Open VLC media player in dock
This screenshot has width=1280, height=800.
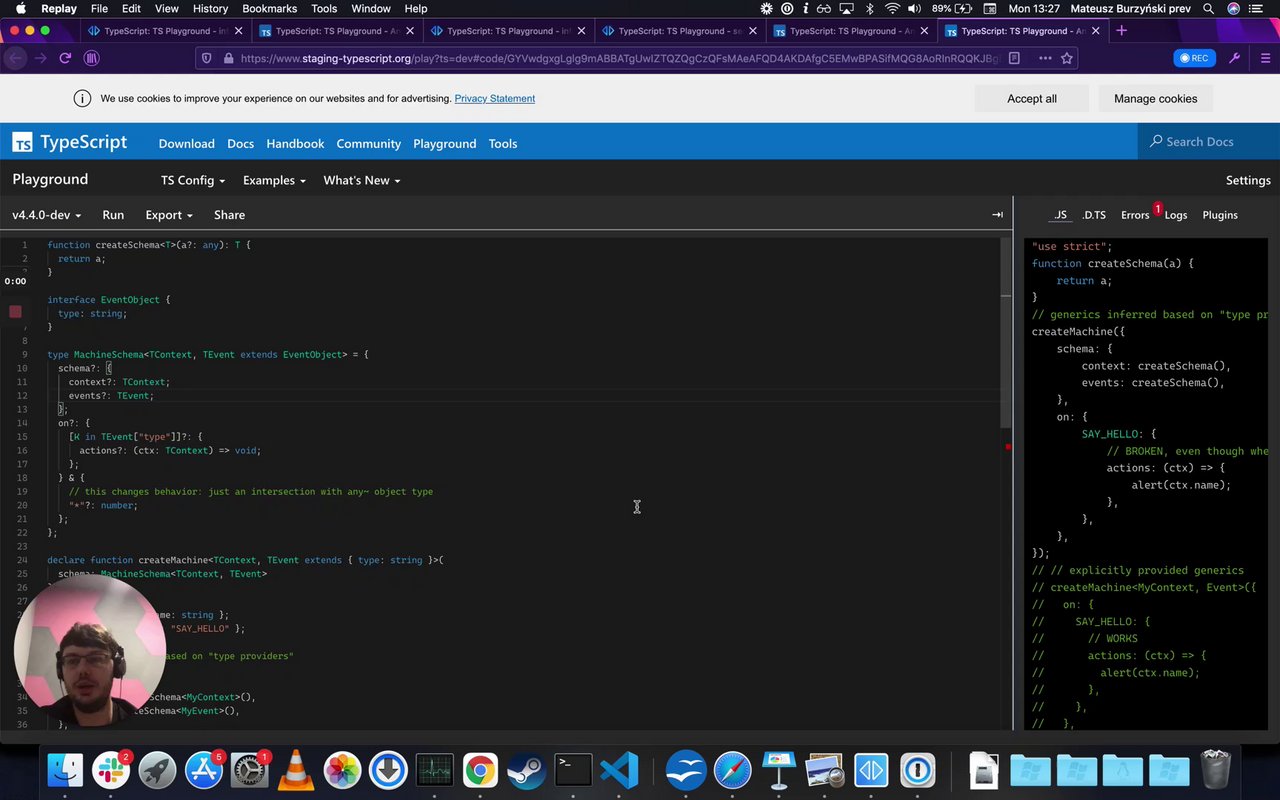click(296, 770)
